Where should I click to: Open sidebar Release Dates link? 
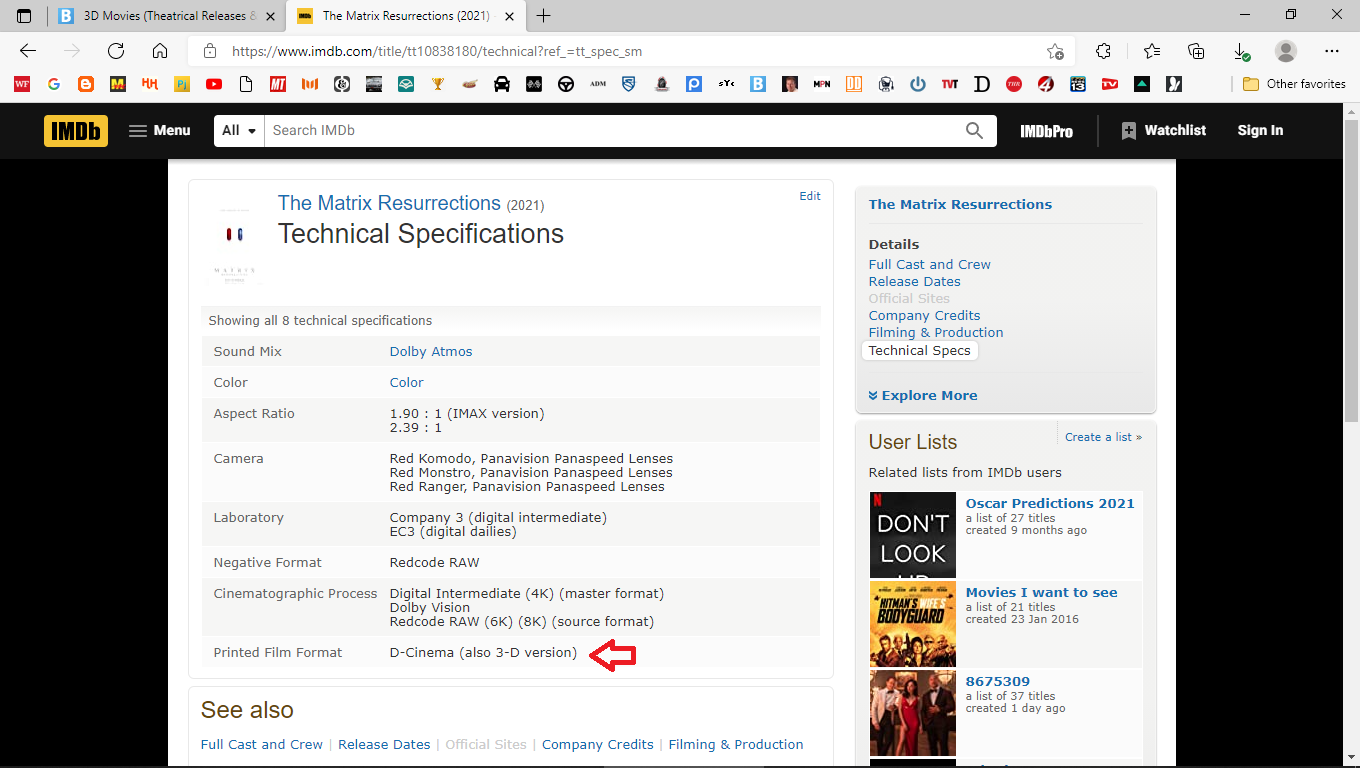point(914,281)
